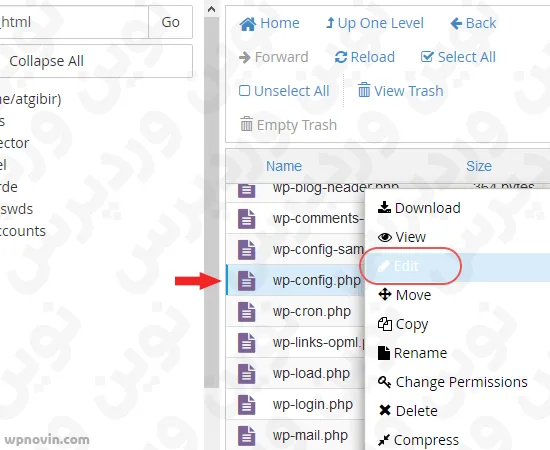Click the Select All checkmark icon
The height and width of the screenshot is (450, 550).
click(x=427, y=57)
